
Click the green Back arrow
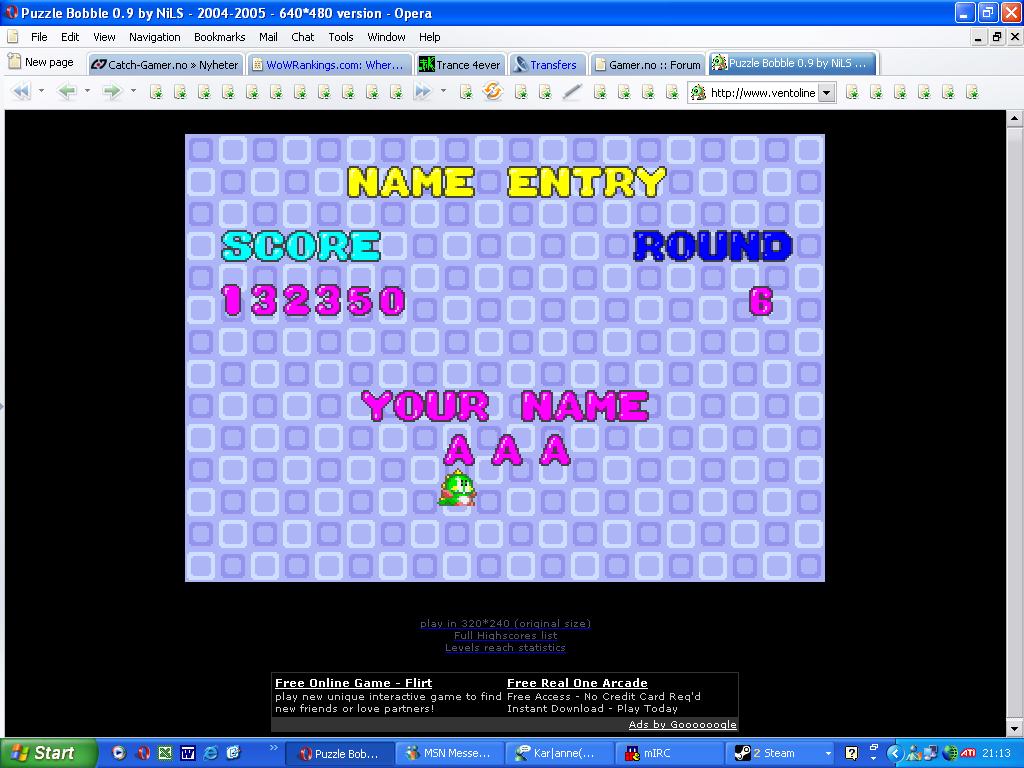(67, 91)
